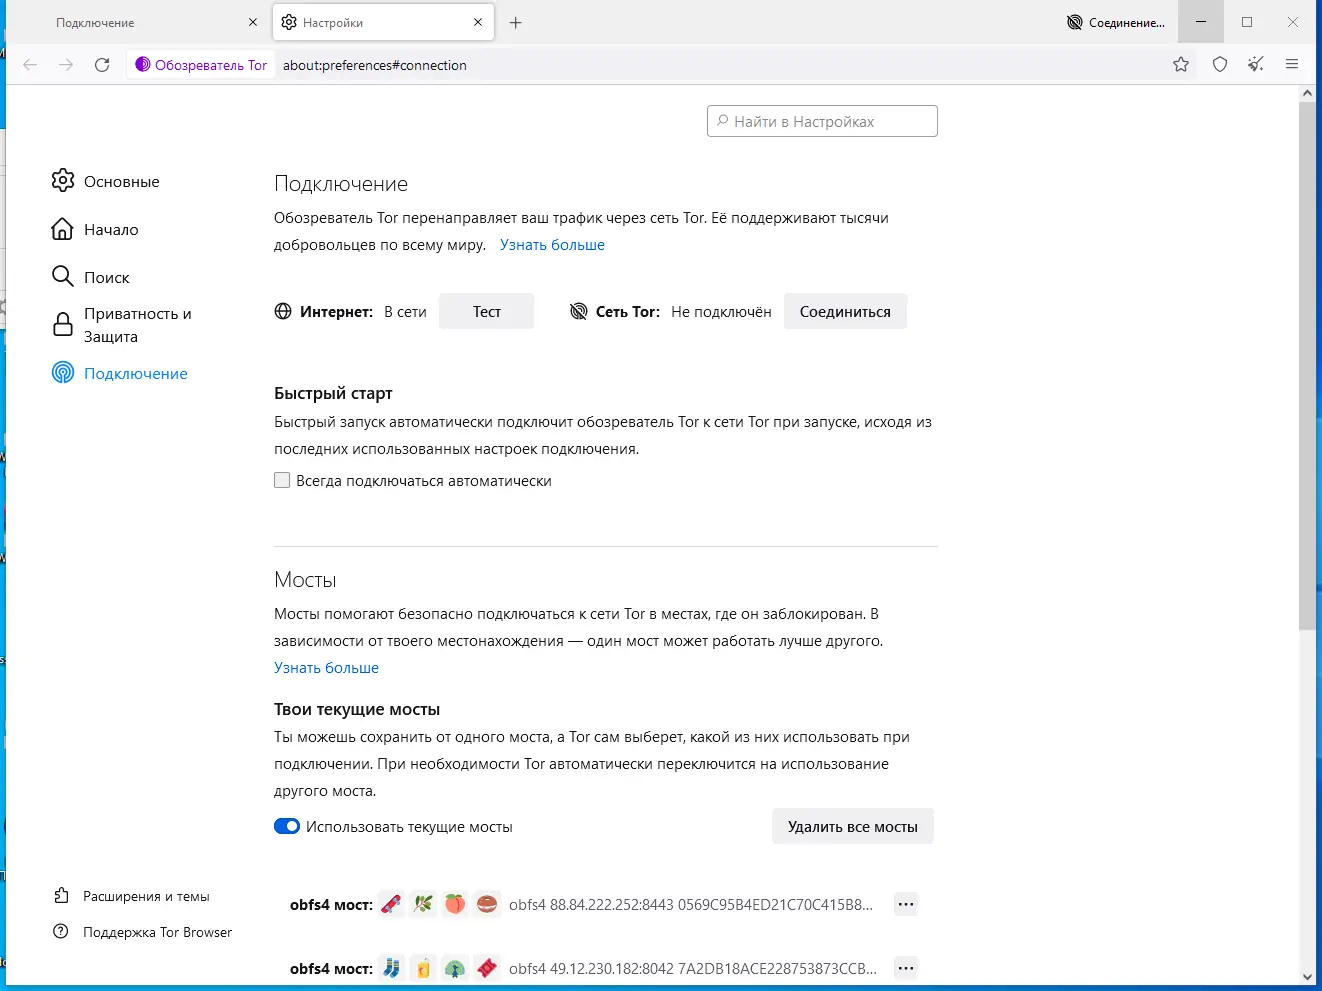Click the globe icon beside Интернет
Image resolution: width=1322 pixels, height=991 pixels.
(283, 312)
